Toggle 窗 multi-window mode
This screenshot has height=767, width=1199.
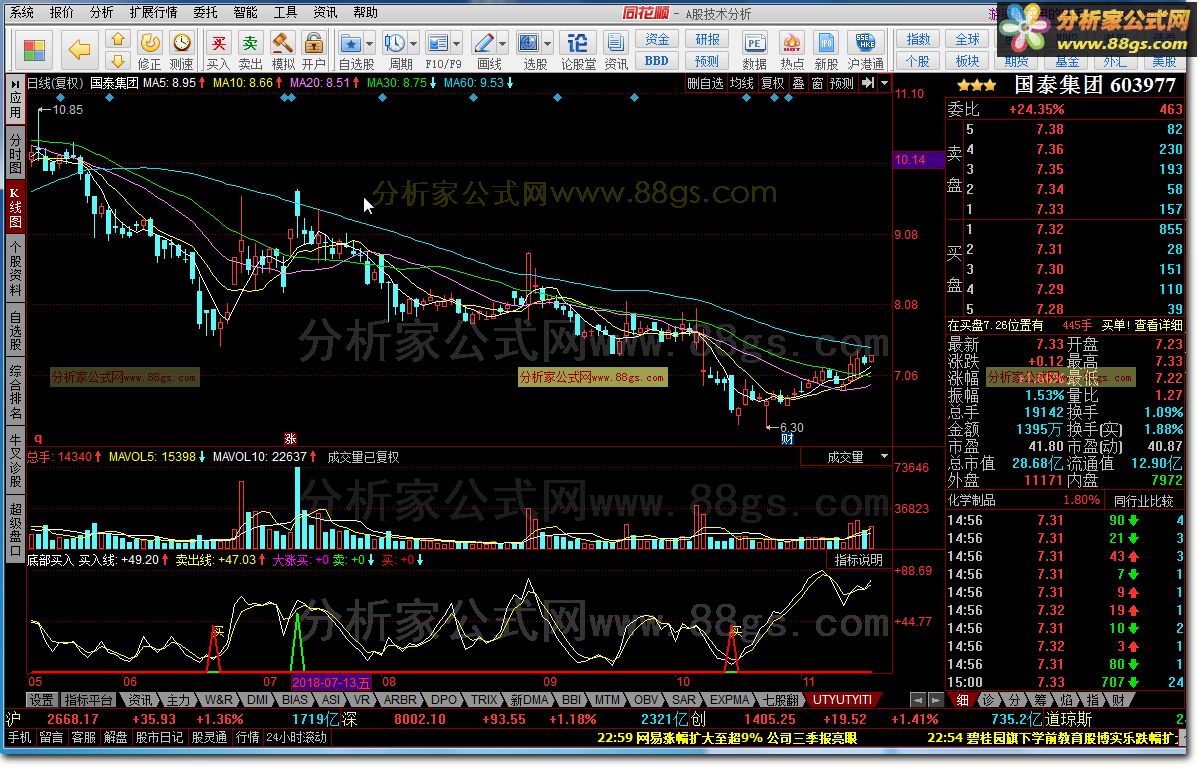point(817,83)
